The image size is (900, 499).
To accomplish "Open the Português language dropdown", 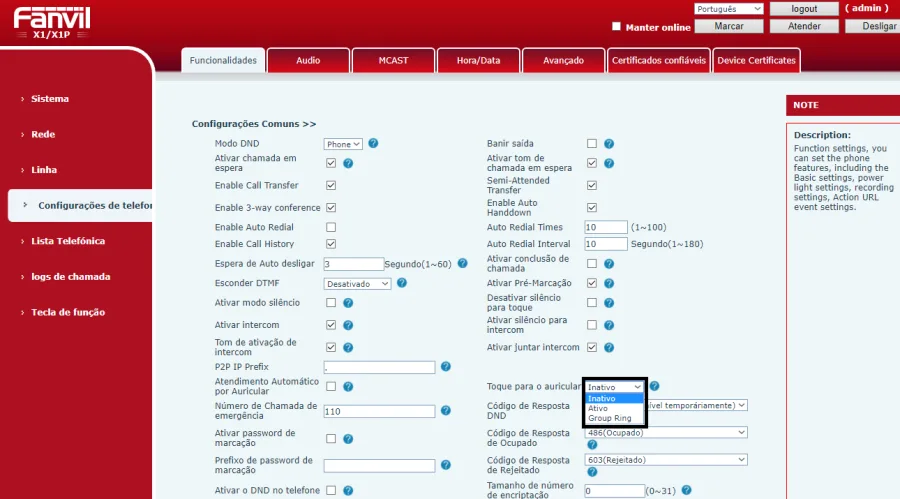I will point(728,9).
